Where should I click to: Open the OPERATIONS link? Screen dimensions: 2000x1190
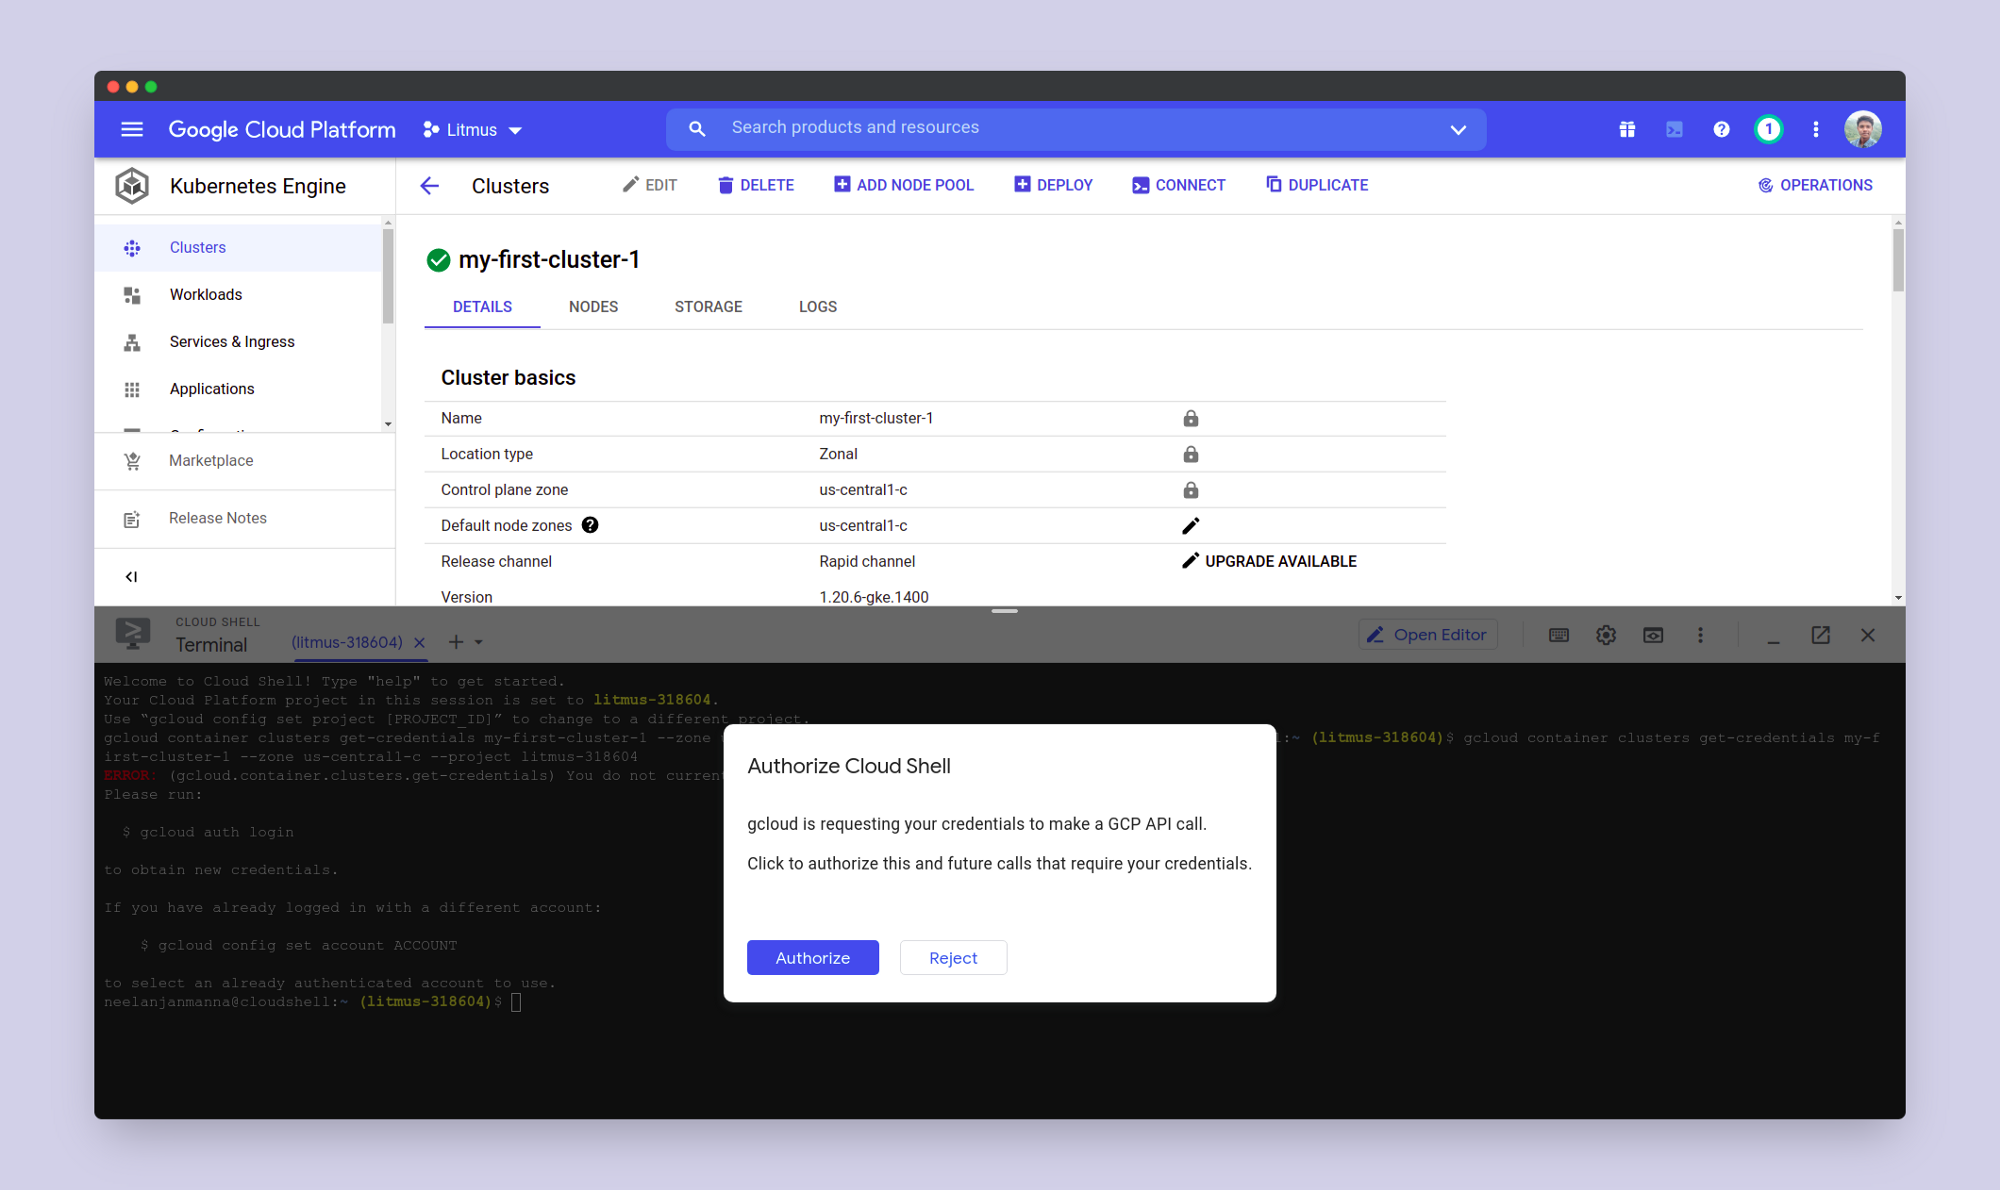pos(1815,185)
